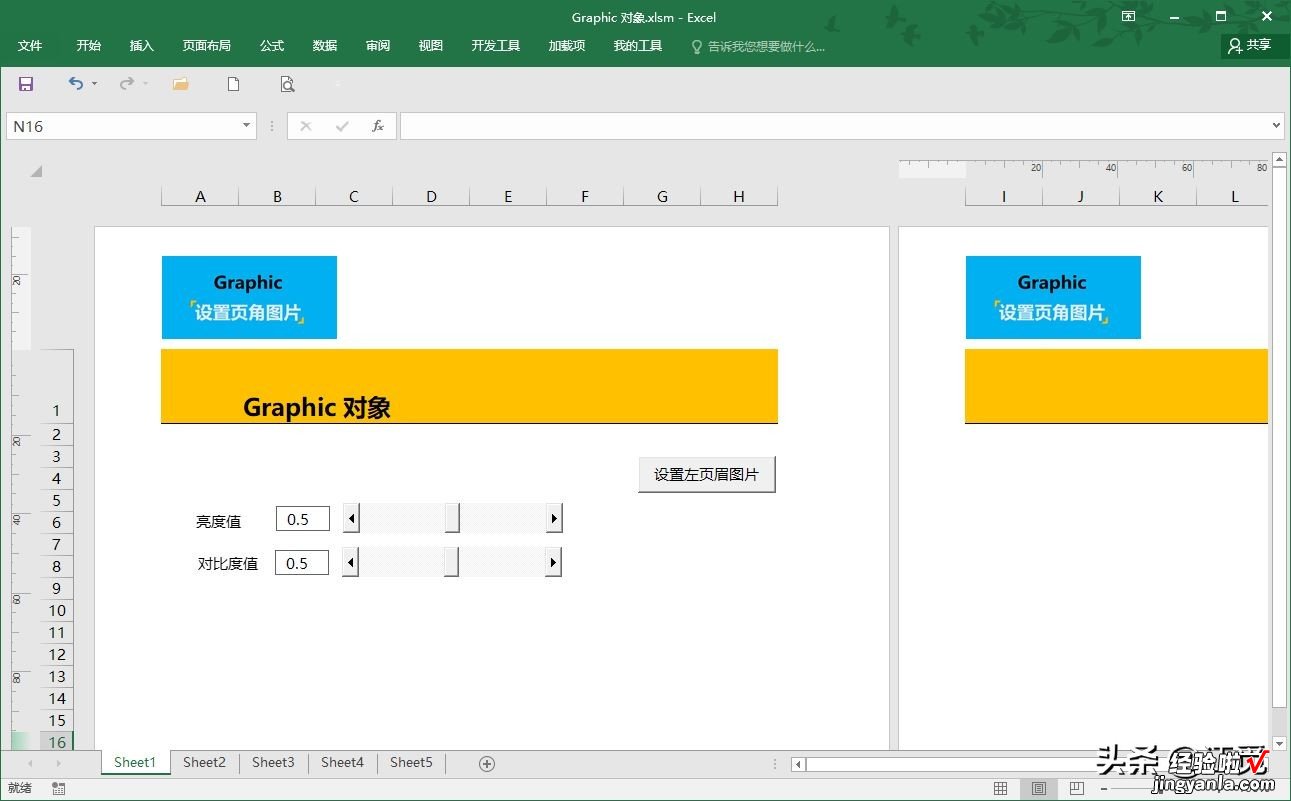
Task: Open the 插入 ribbon tab
Action: point(142,46)
